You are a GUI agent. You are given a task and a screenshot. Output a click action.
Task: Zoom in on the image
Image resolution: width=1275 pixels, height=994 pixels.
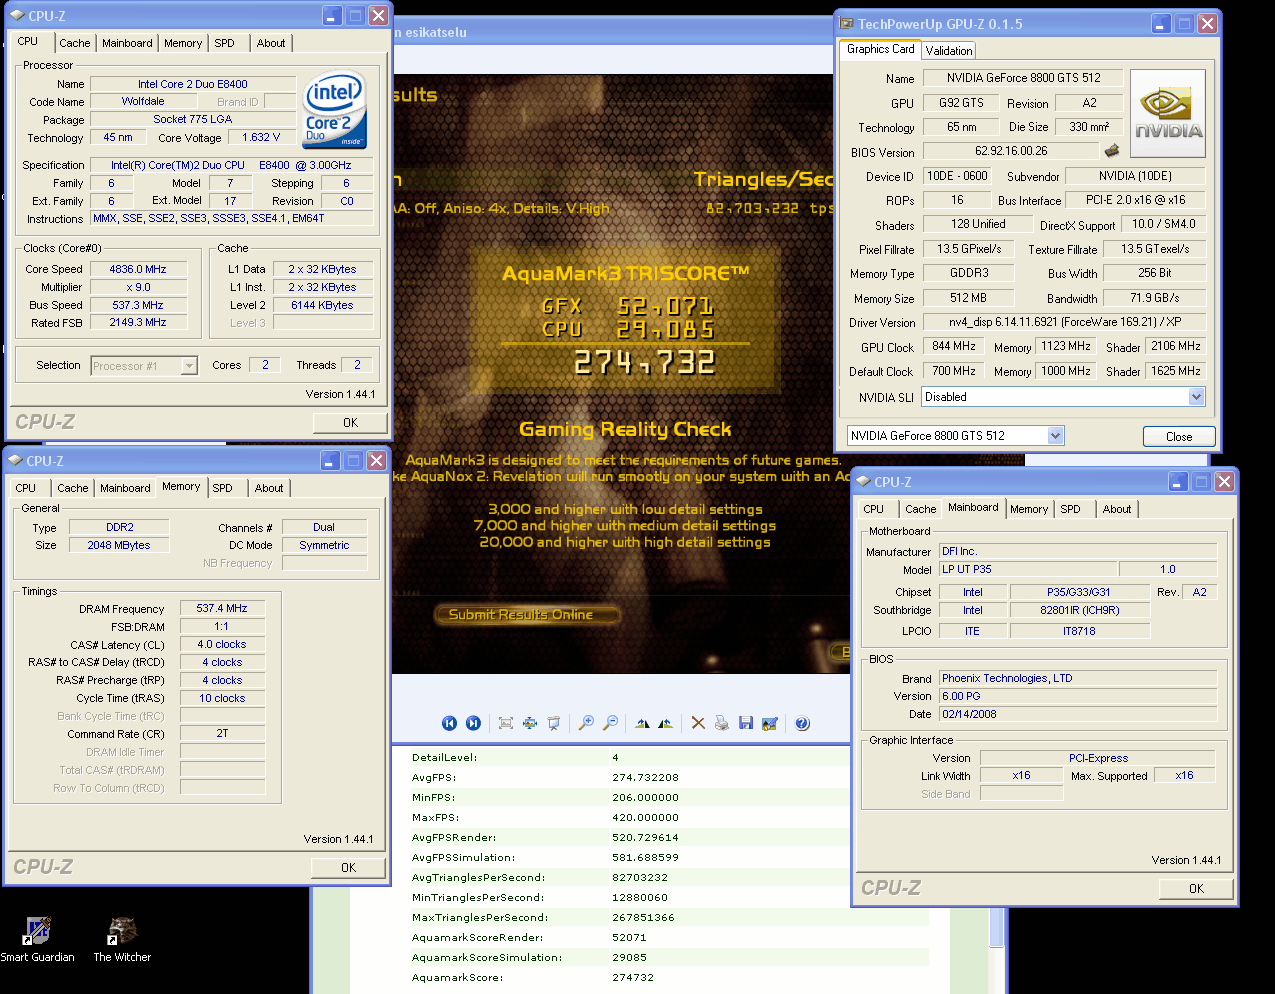coord(586,723)
